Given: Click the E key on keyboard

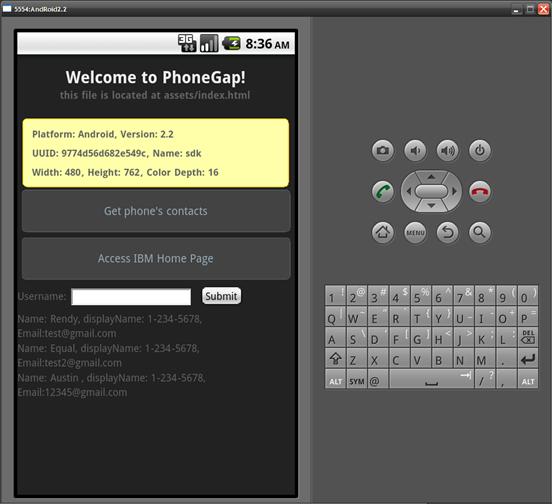Looking at the screenshot, I should point(378,316).
